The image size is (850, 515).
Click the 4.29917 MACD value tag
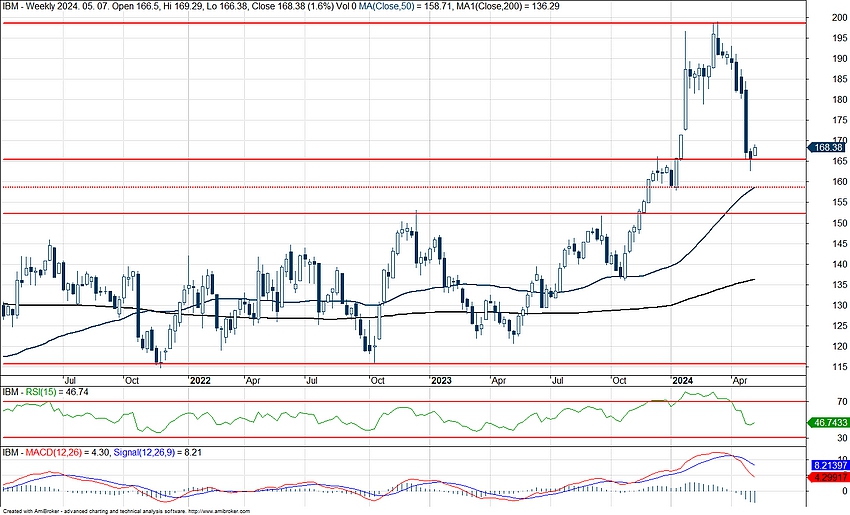point(829,478)
